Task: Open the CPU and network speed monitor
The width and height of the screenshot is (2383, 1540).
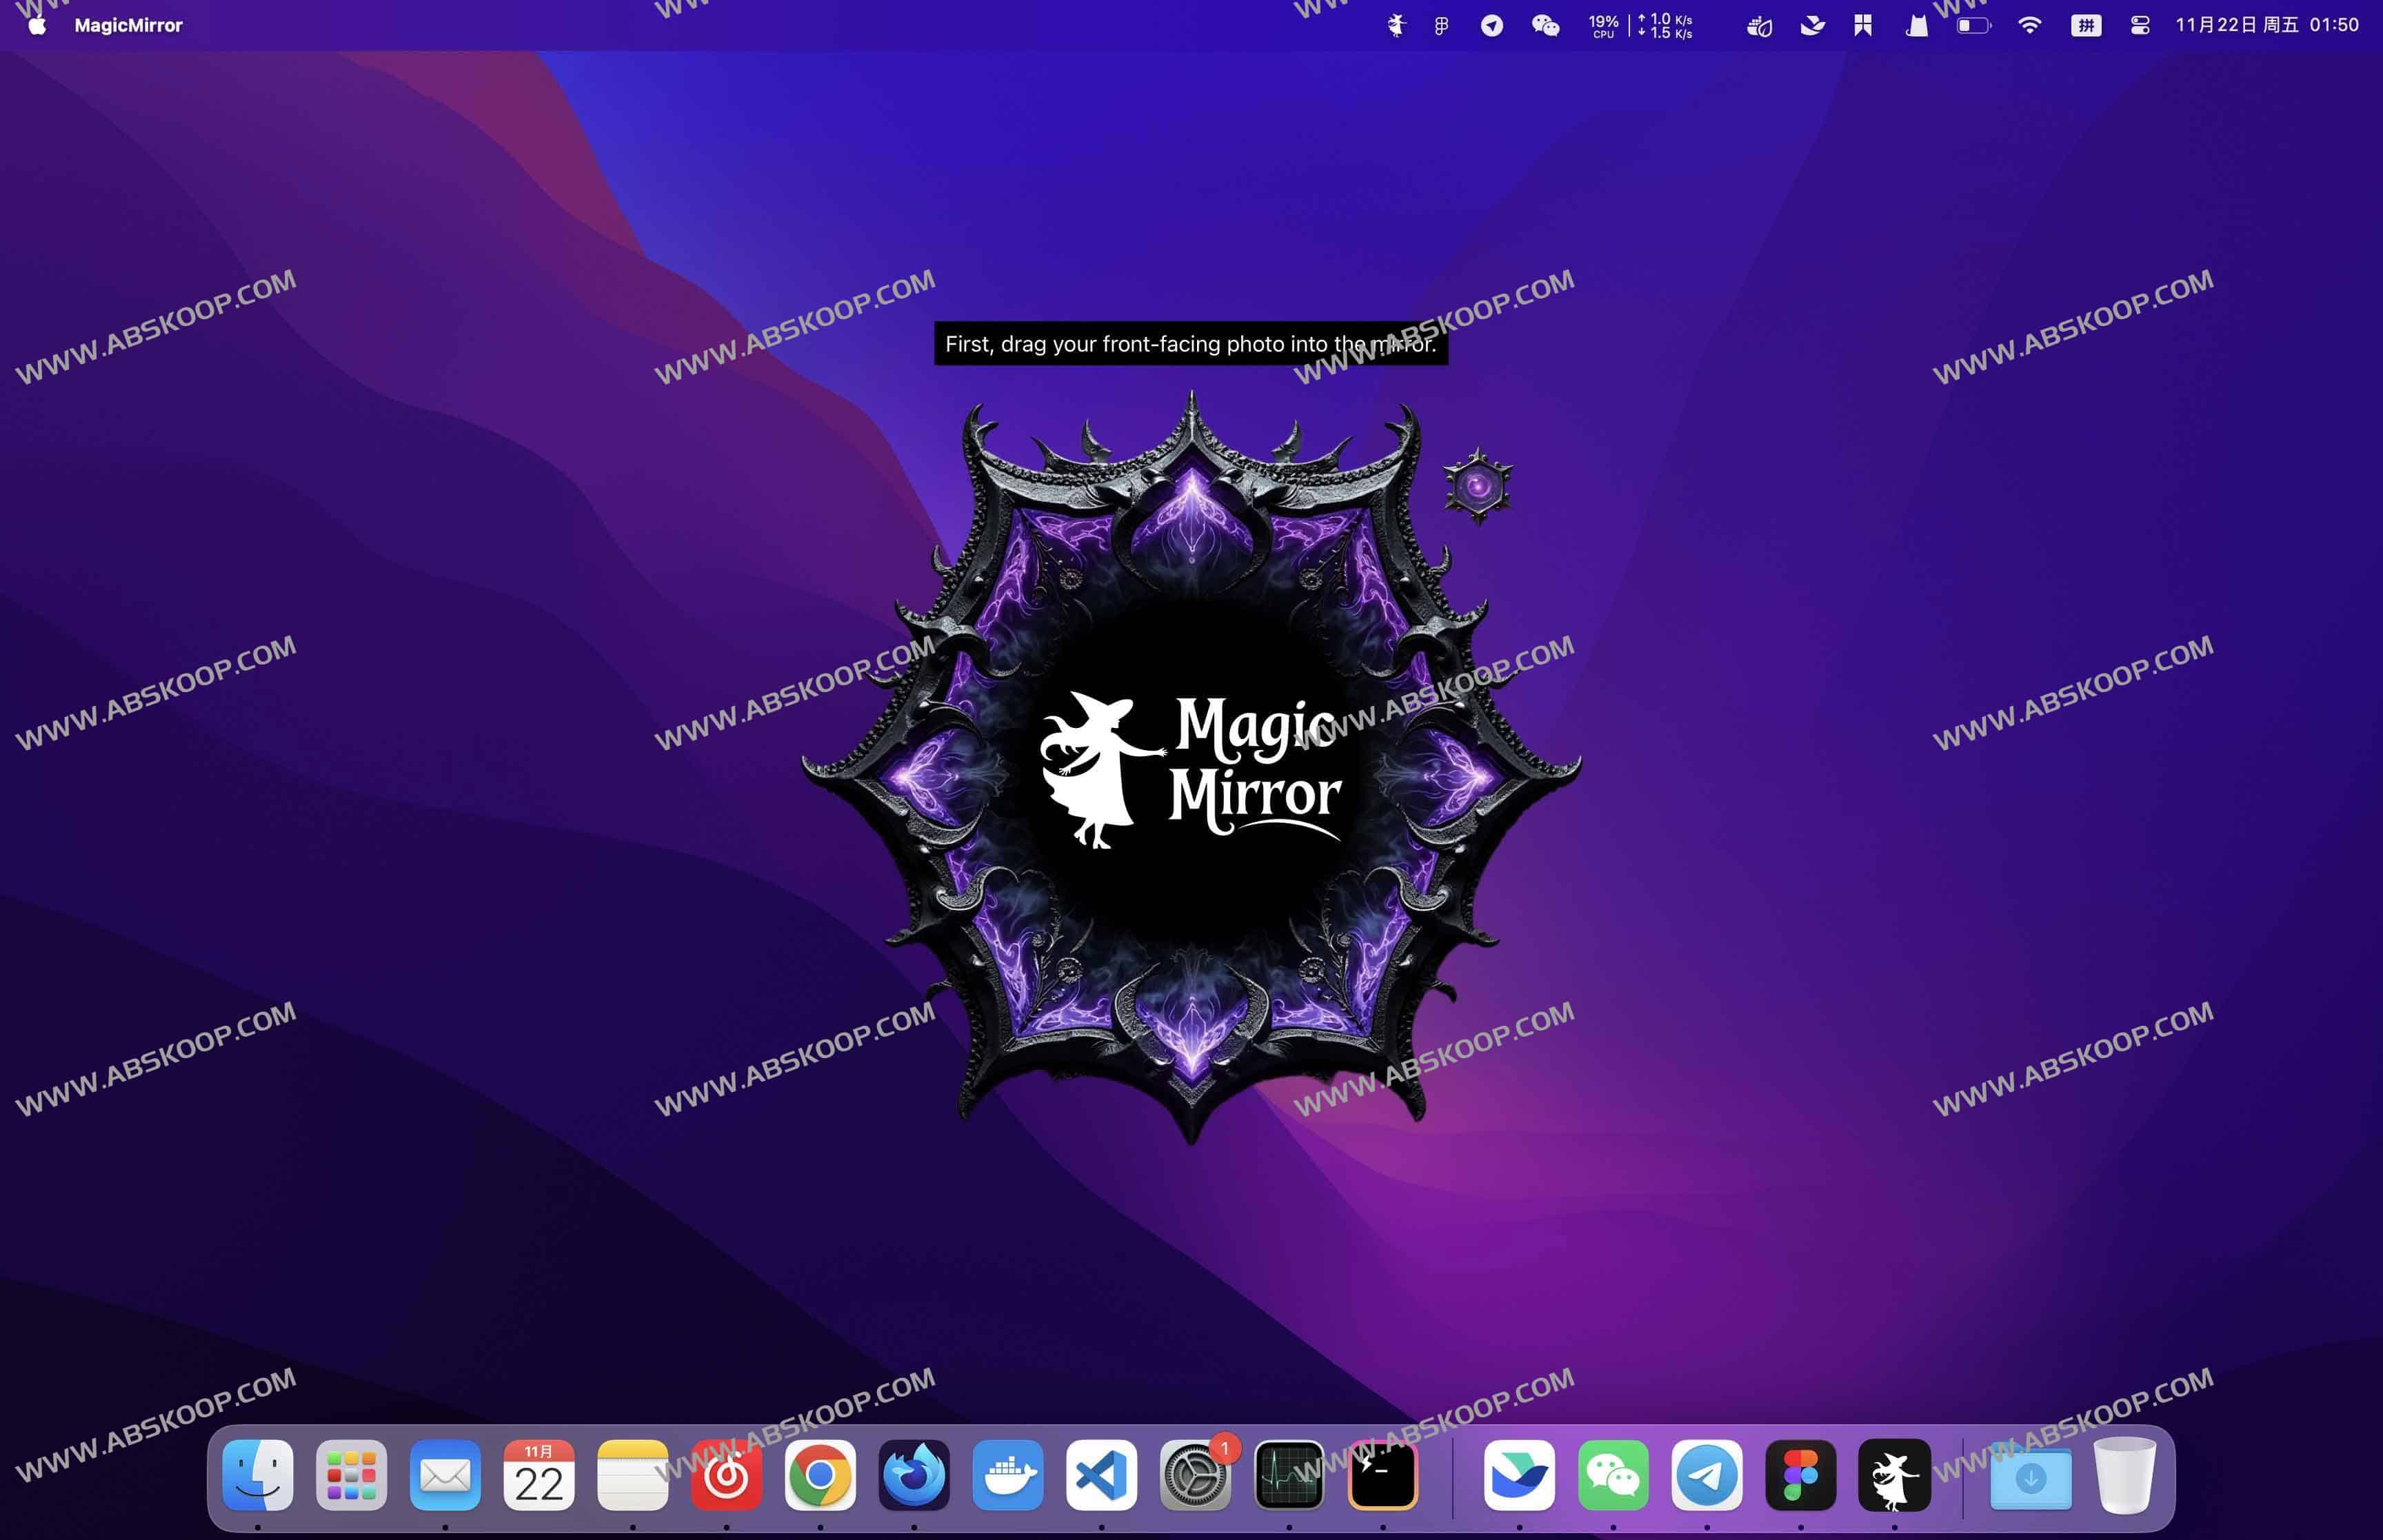Action: pyautogui.click(x=1640, y=25)
